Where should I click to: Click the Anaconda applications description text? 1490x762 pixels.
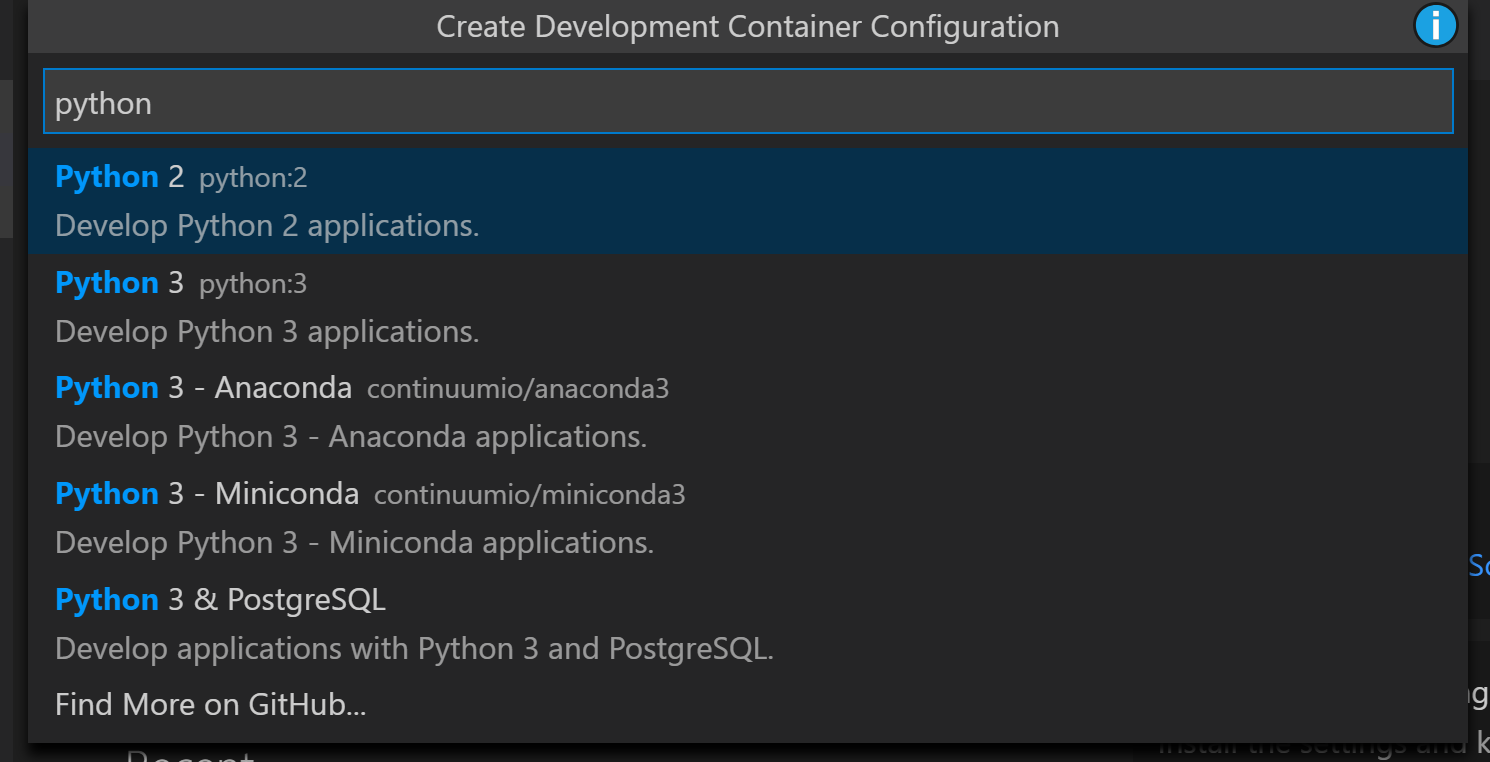click(351, 438)
